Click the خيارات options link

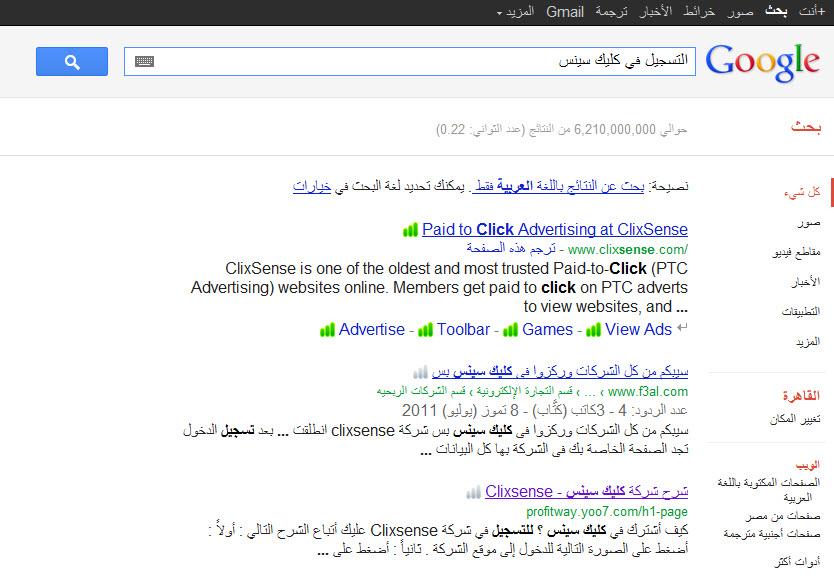point(312,187)
